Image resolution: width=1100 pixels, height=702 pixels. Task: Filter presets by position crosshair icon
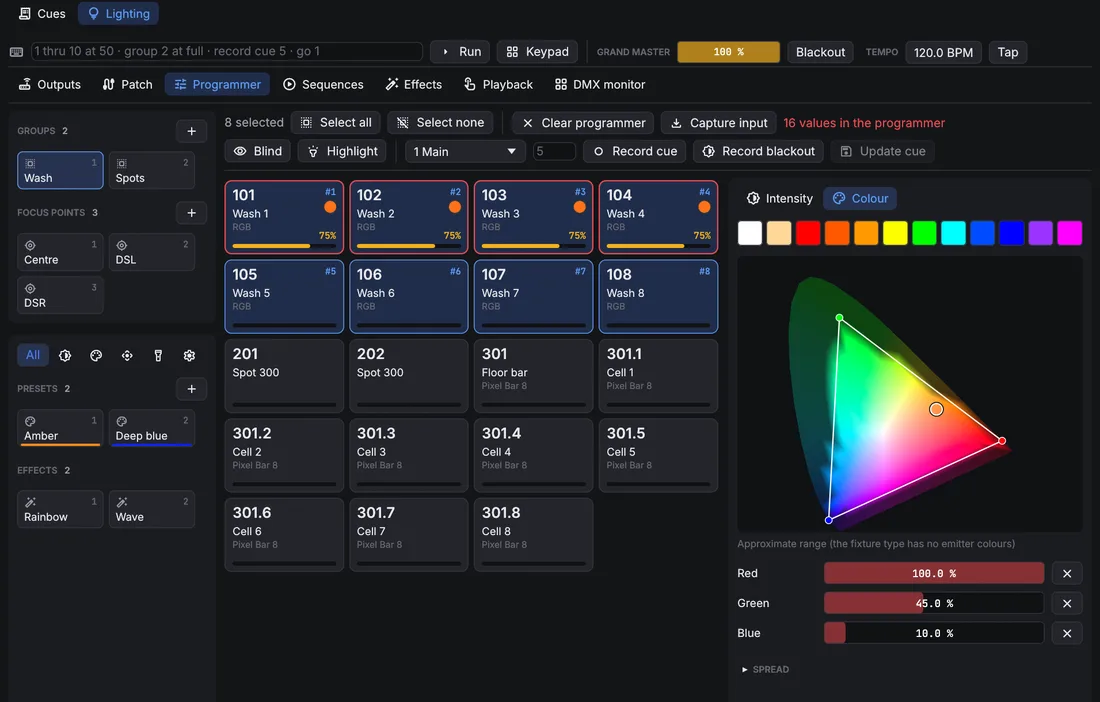click(127, 356)
